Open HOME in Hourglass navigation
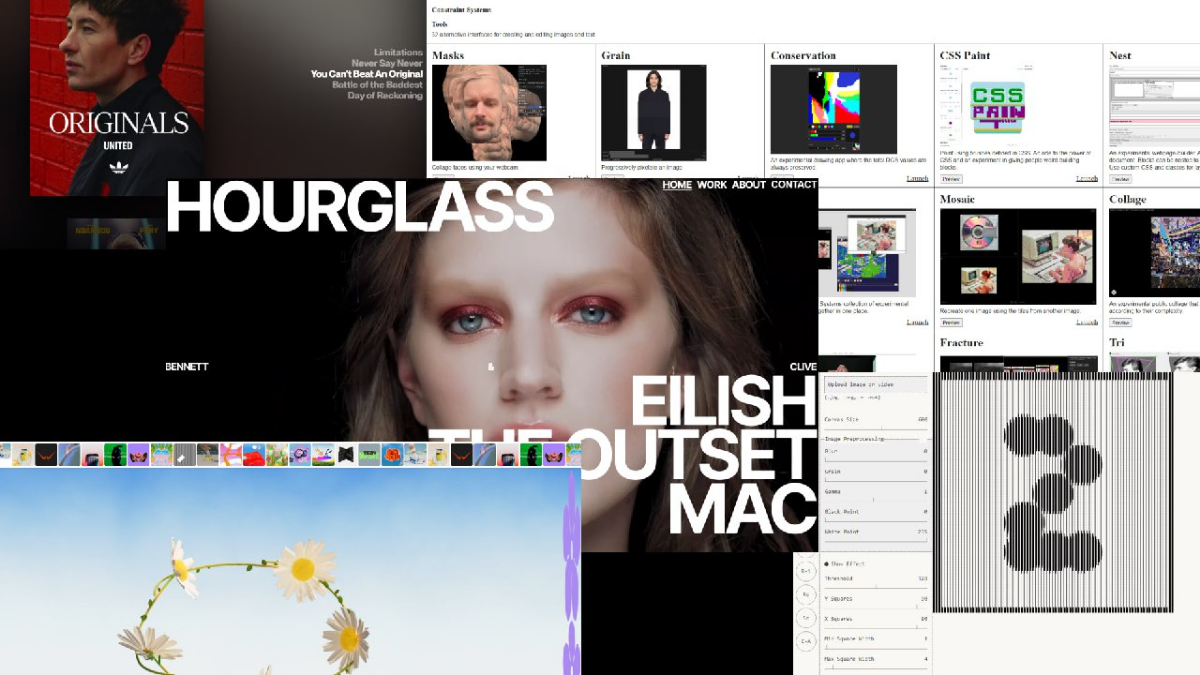The height and width of the screenshot is (675, 1200). click(677, 185)
